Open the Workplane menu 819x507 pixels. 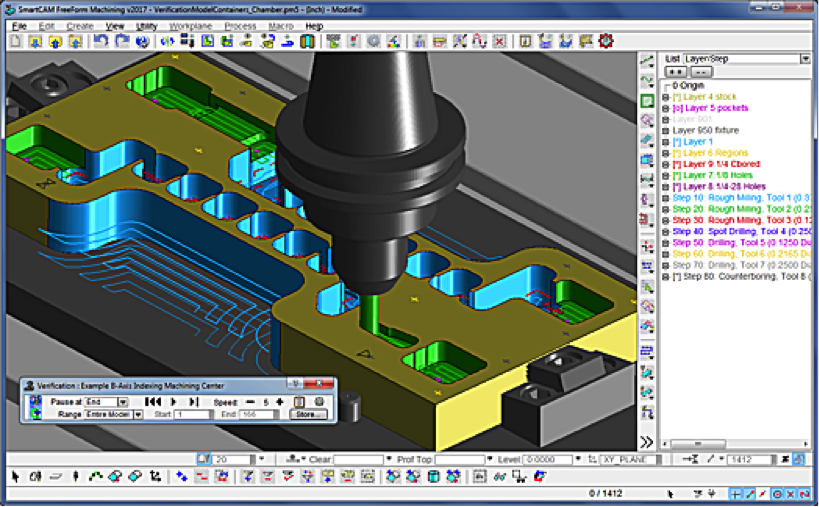[x=189, y=25]
